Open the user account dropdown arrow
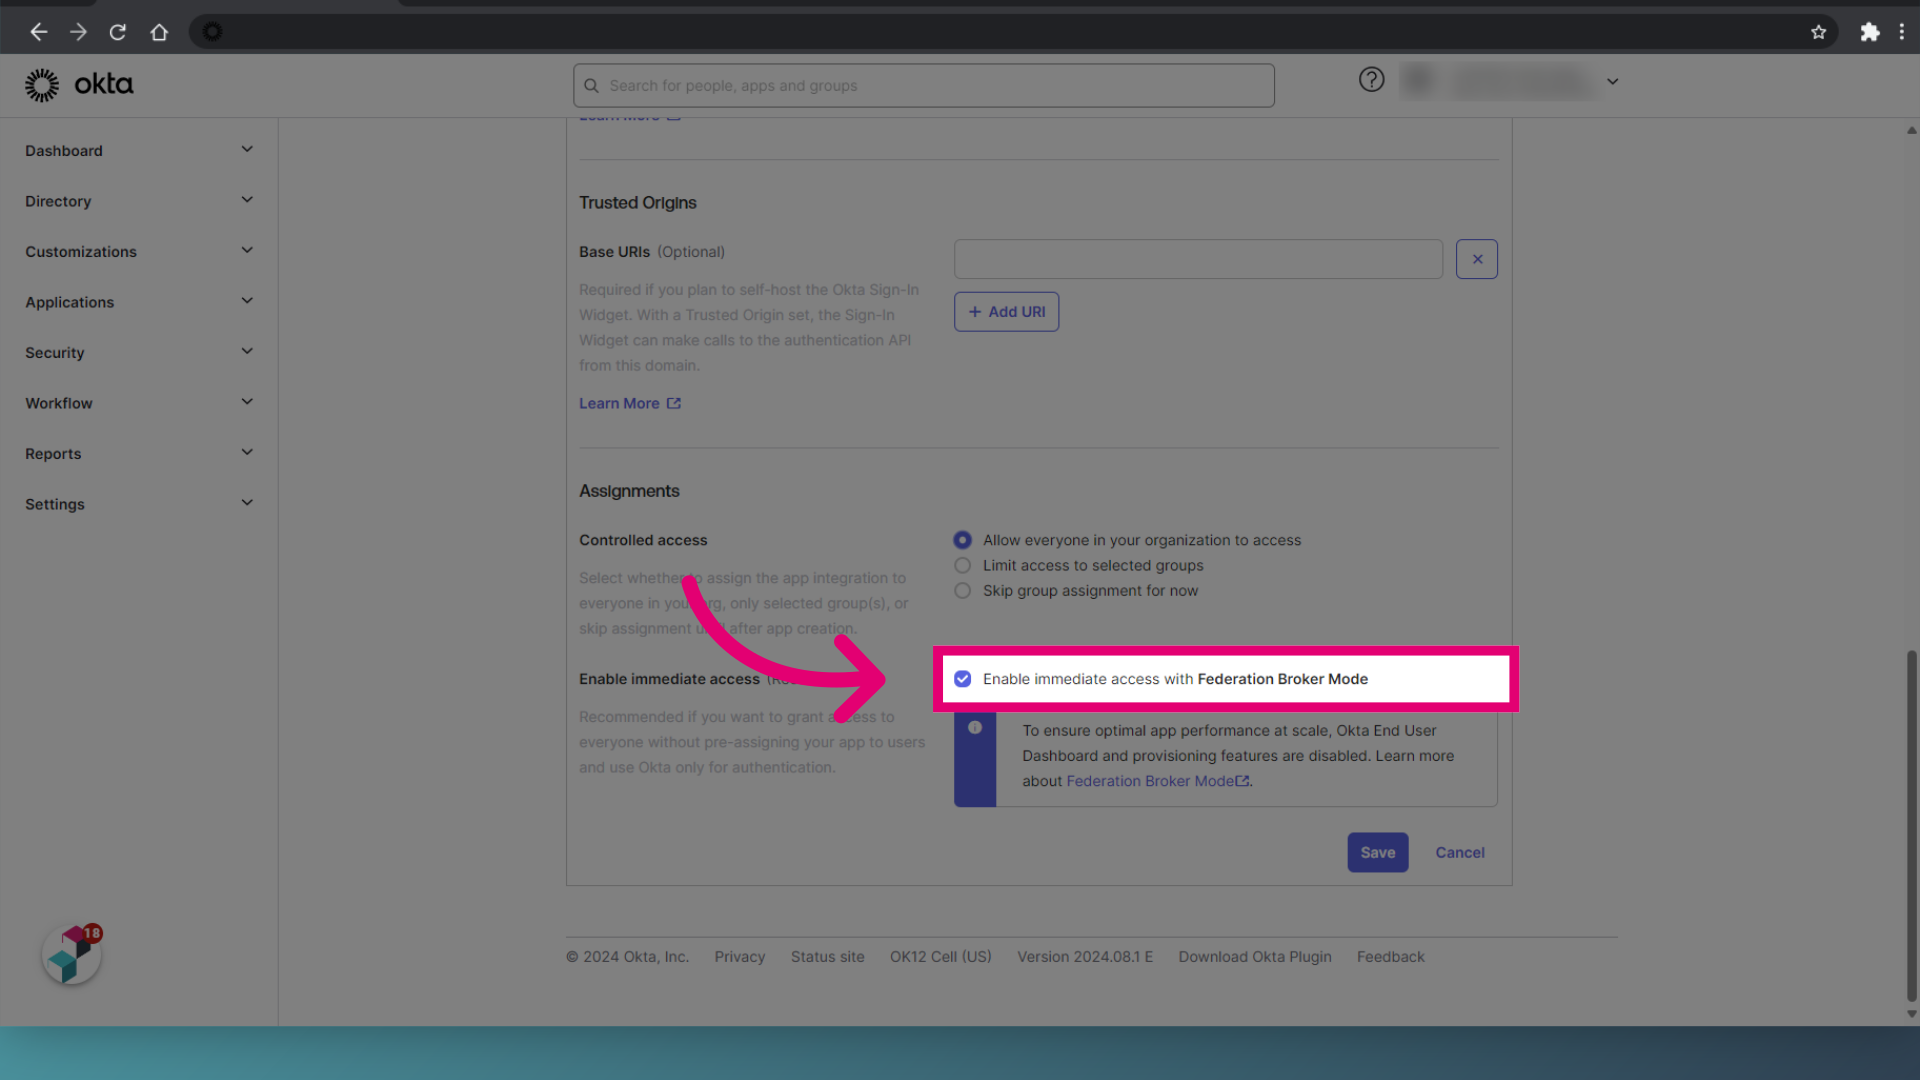 [x=1612, y=81]
